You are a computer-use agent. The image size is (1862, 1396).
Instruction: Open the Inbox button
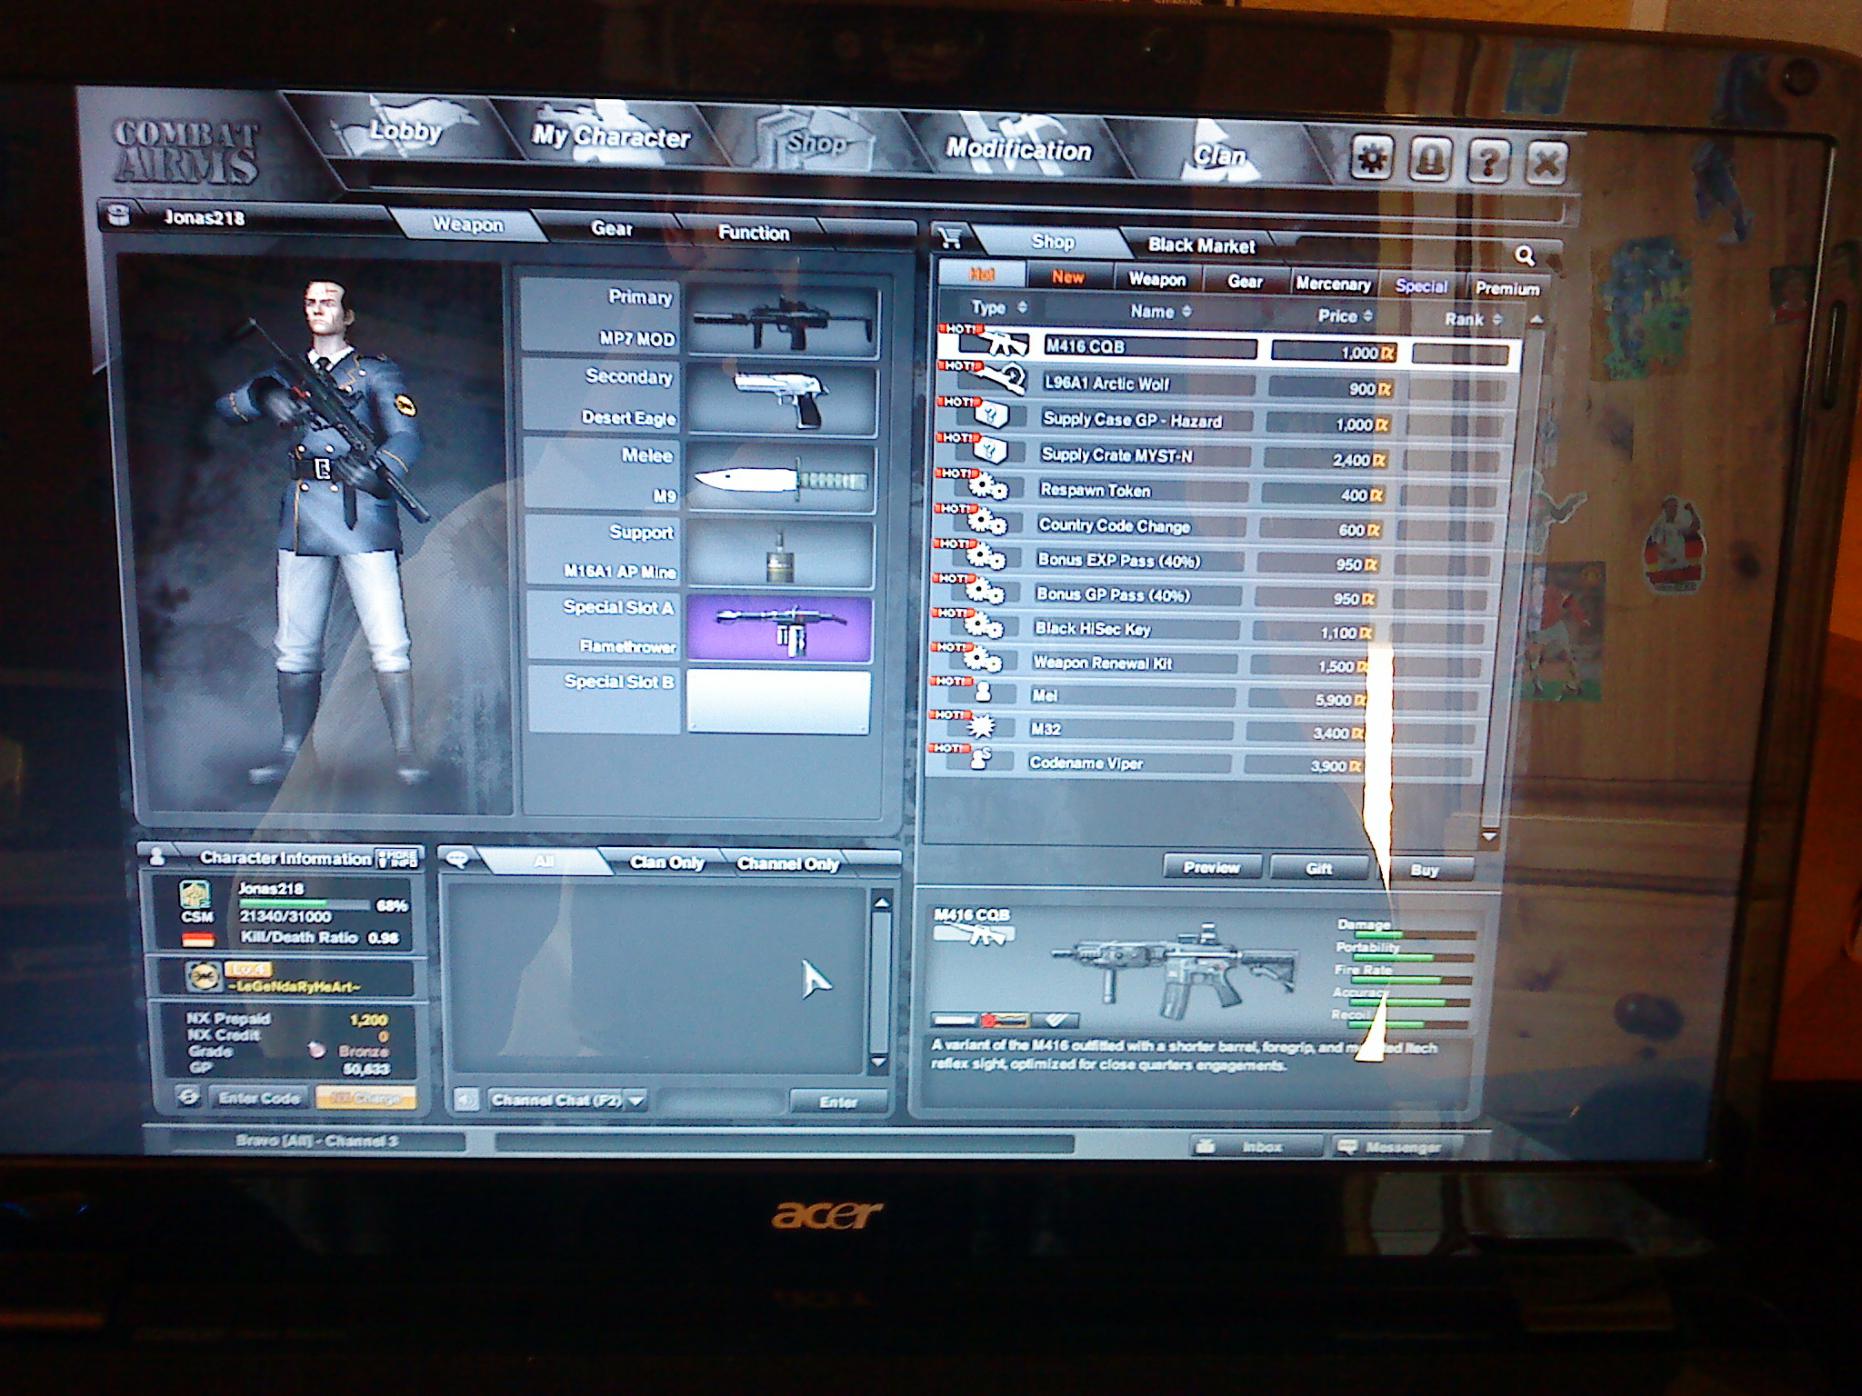coord(1255,1146)
